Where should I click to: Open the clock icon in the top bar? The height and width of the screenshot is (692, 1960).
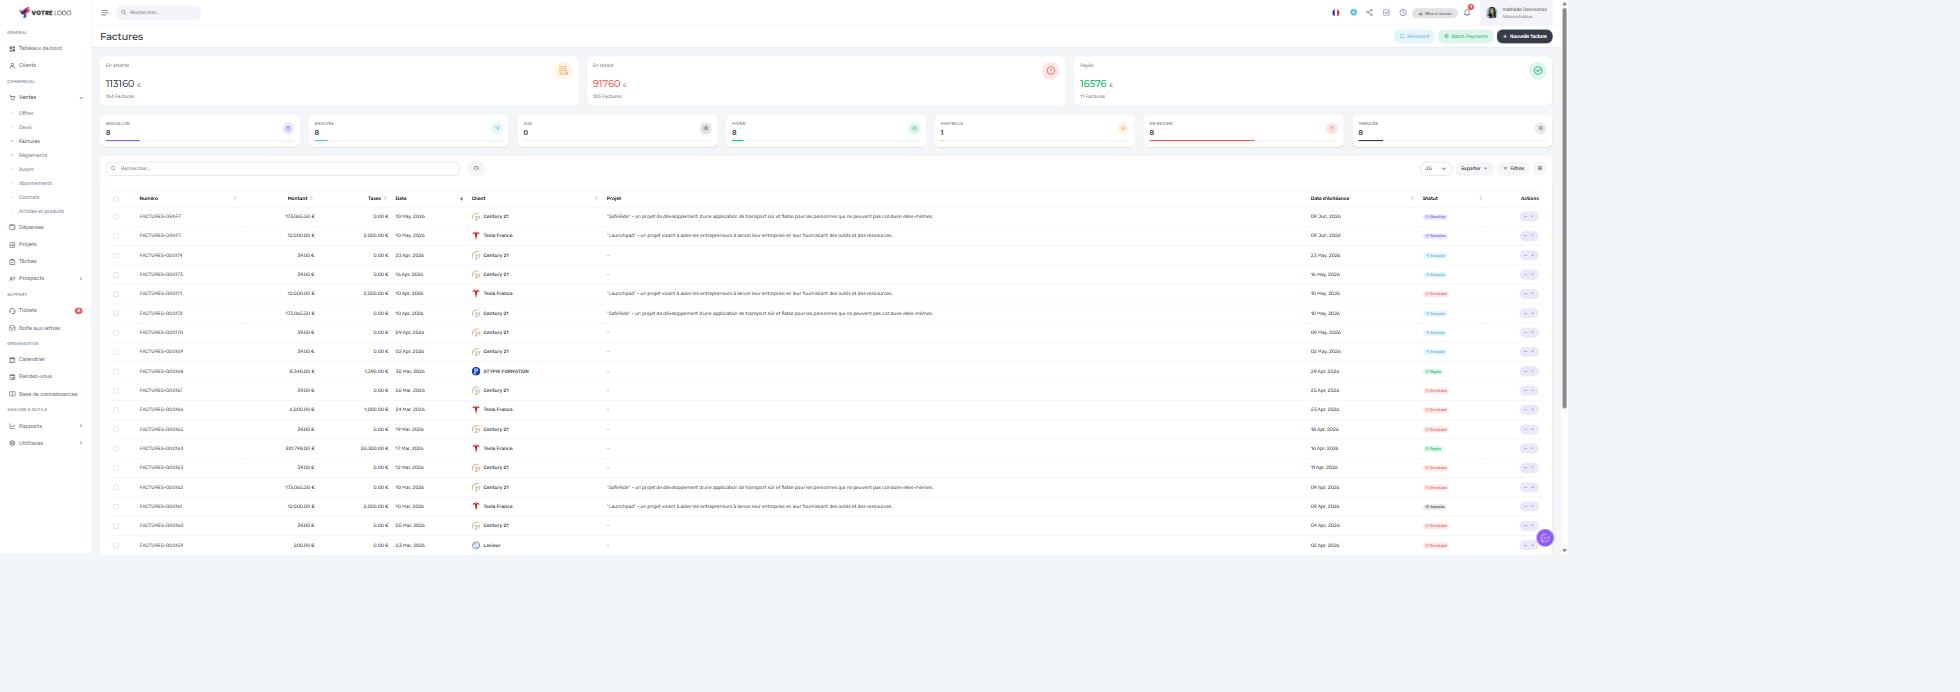1403,13
